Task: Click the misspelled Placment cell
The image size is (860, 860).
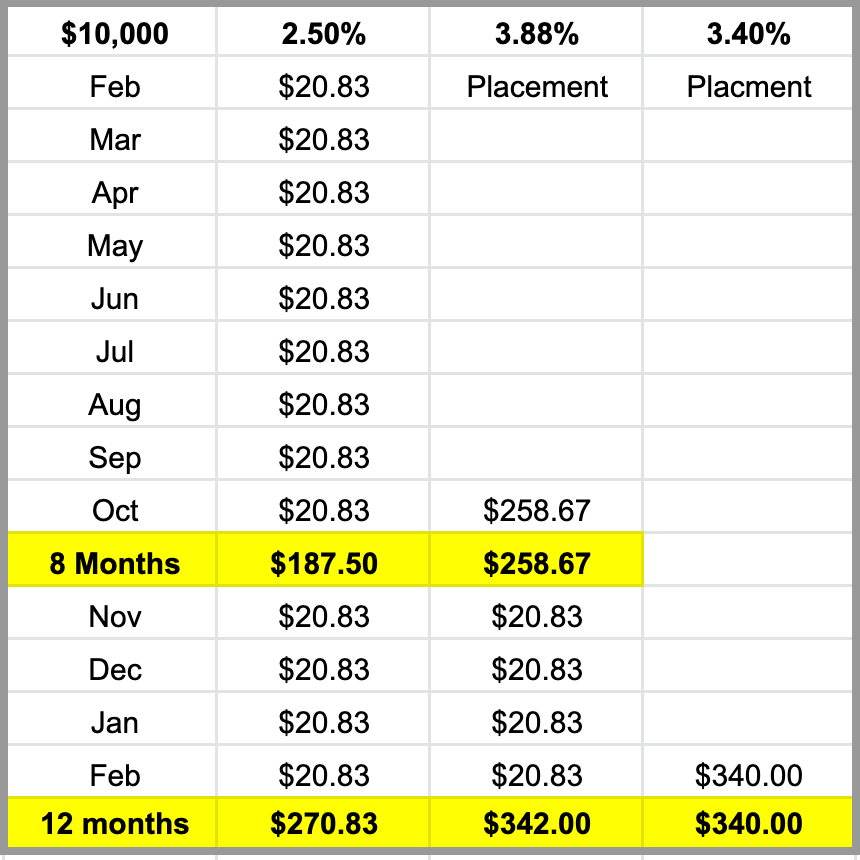Action: coord(749,87)
